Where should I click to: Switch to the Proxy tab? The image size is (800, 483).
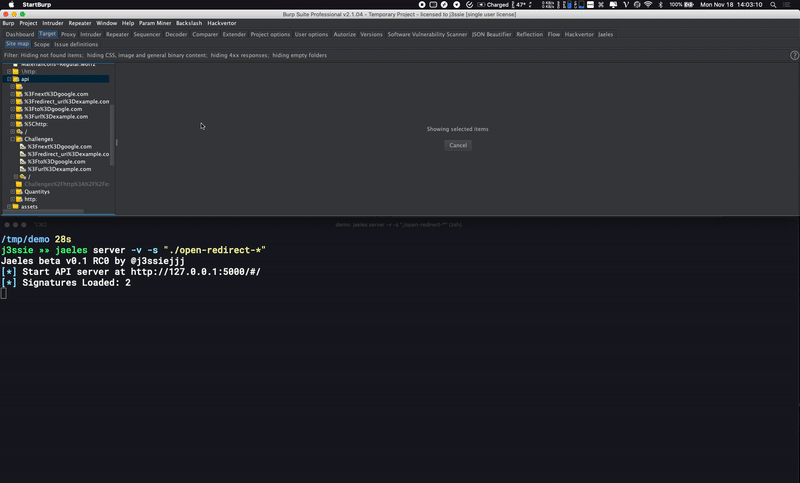tap(68, 34)
